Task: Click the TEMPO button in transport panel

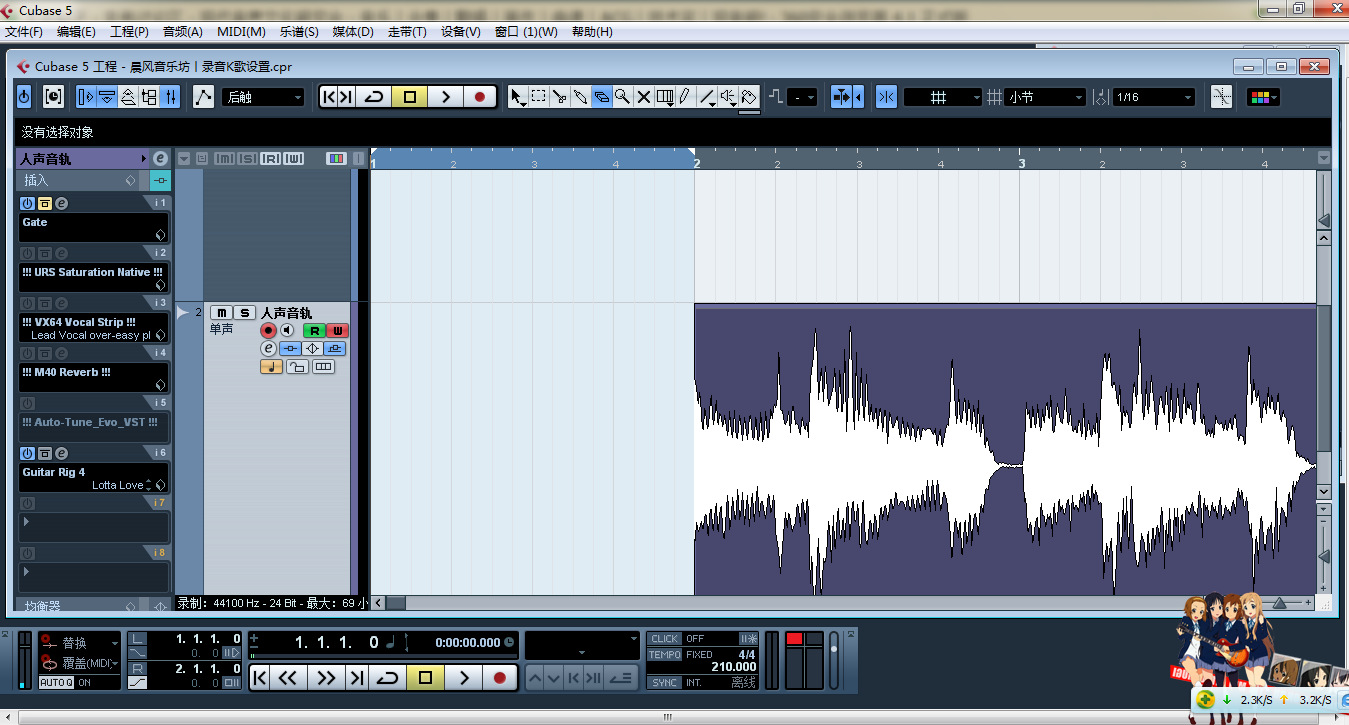Action: coord(664,654)
